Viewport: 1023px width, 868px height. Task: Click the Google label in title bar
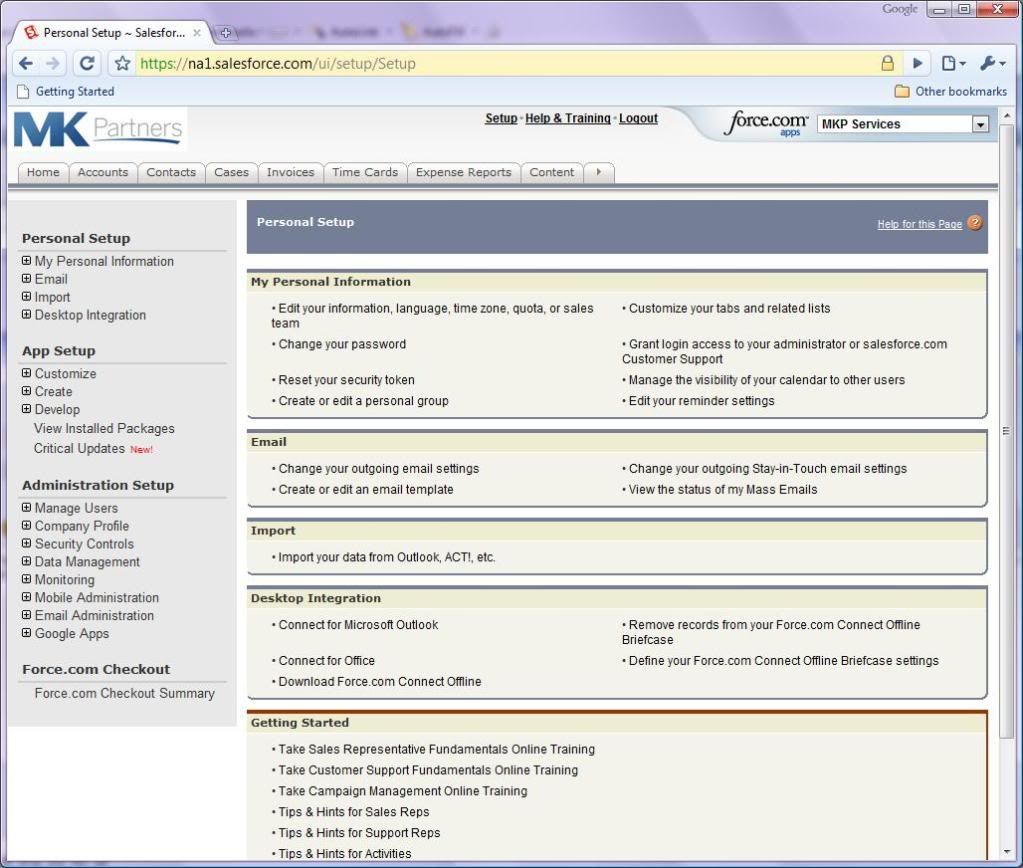(x=900, y=8)
